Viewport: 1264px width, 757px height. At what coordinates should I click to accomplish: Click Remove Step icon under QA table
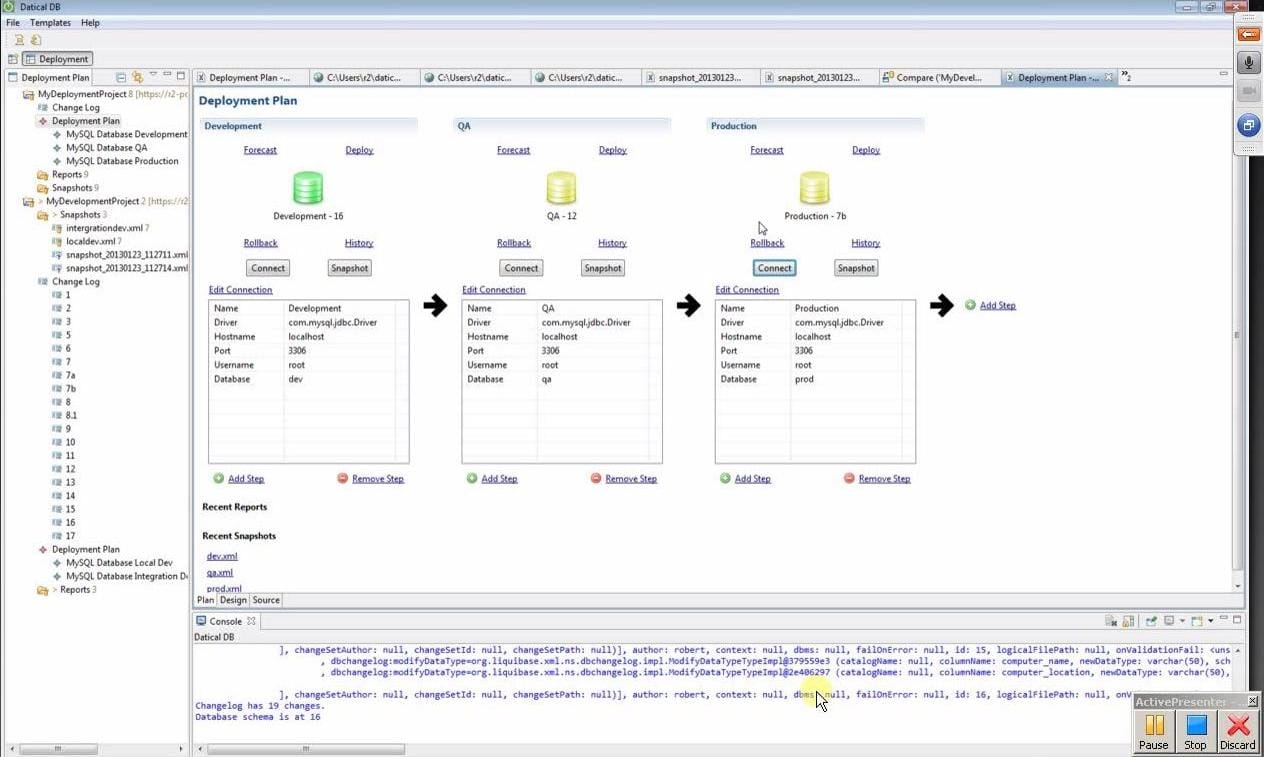596,479
